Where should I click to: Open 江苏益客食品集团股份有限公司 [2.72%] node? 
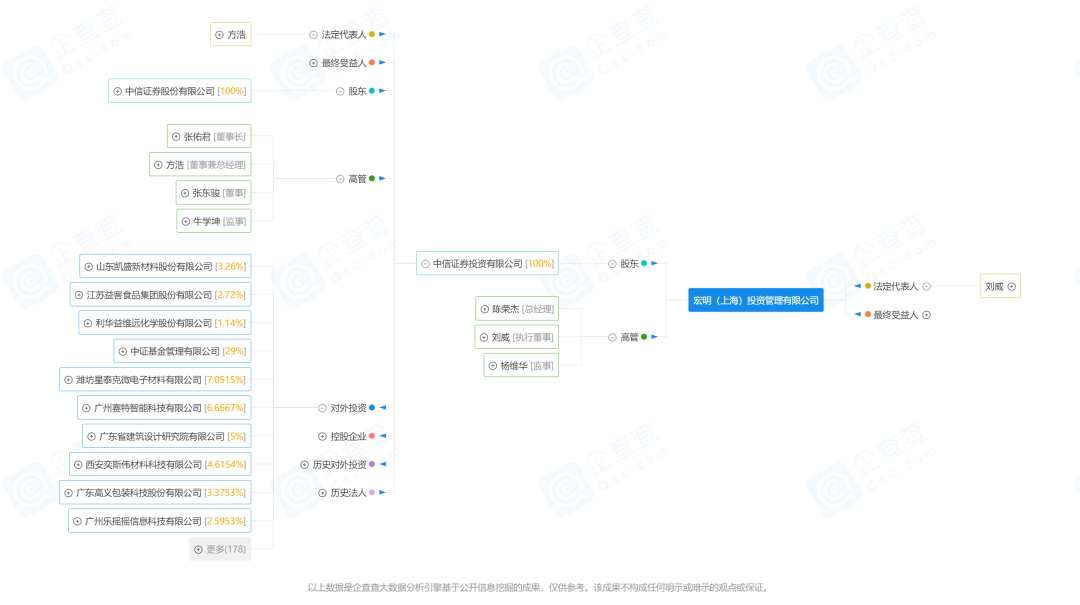160,294
